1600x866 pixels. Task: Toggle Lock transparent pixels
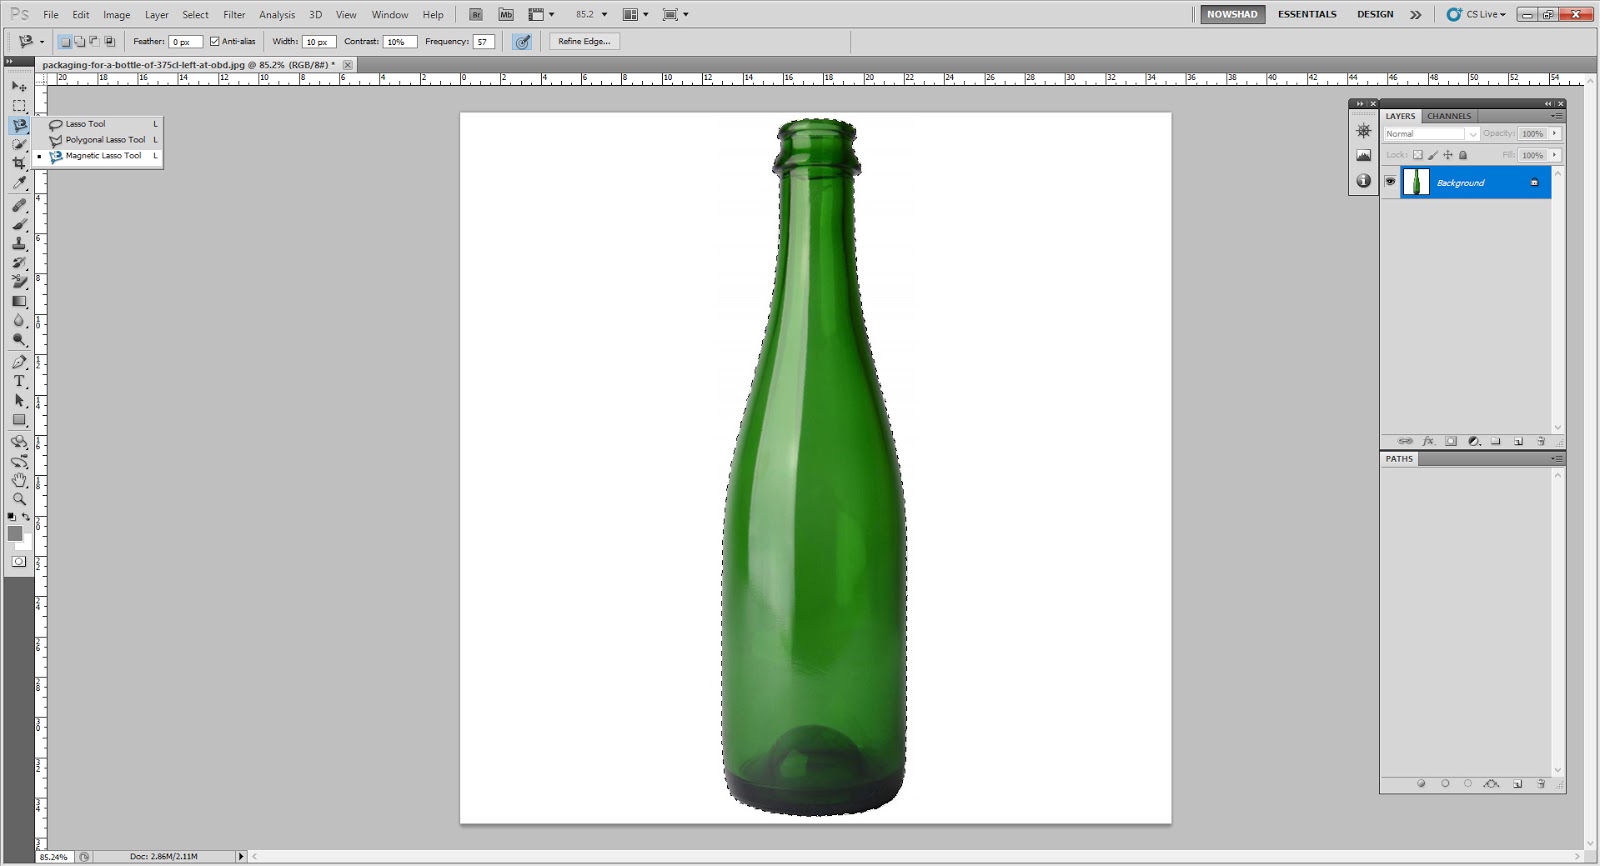1417,155
